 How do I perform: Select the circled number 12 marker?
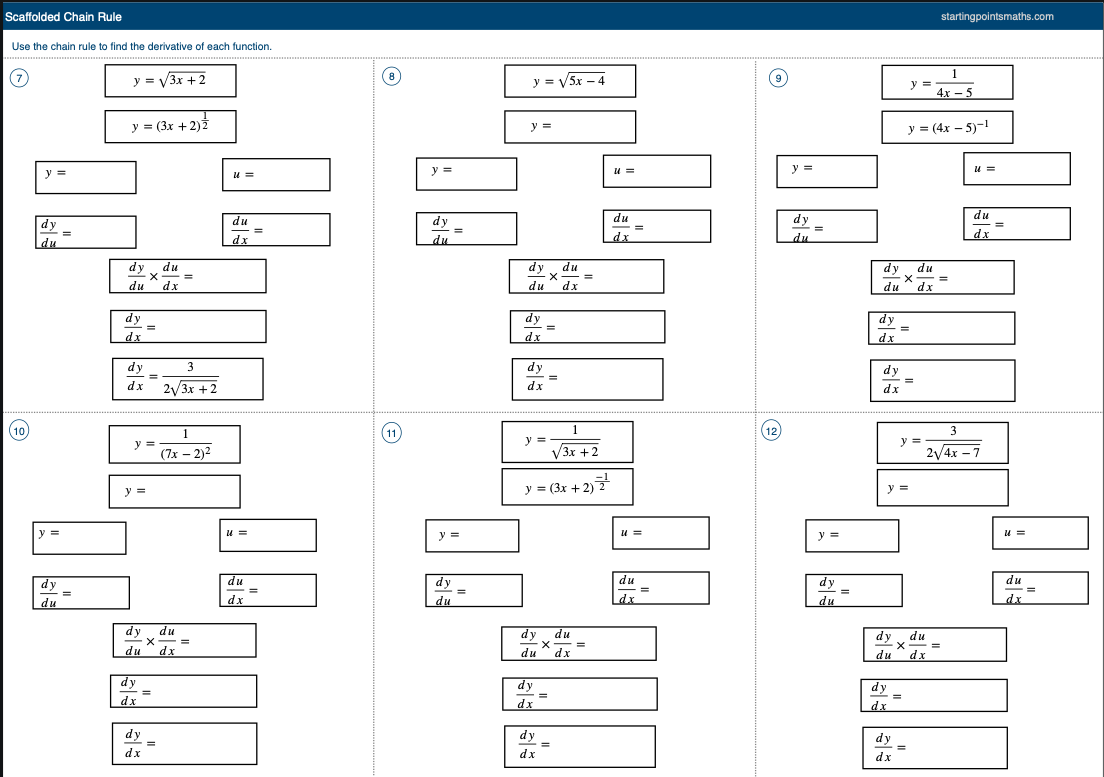click(x=771, y=431)
